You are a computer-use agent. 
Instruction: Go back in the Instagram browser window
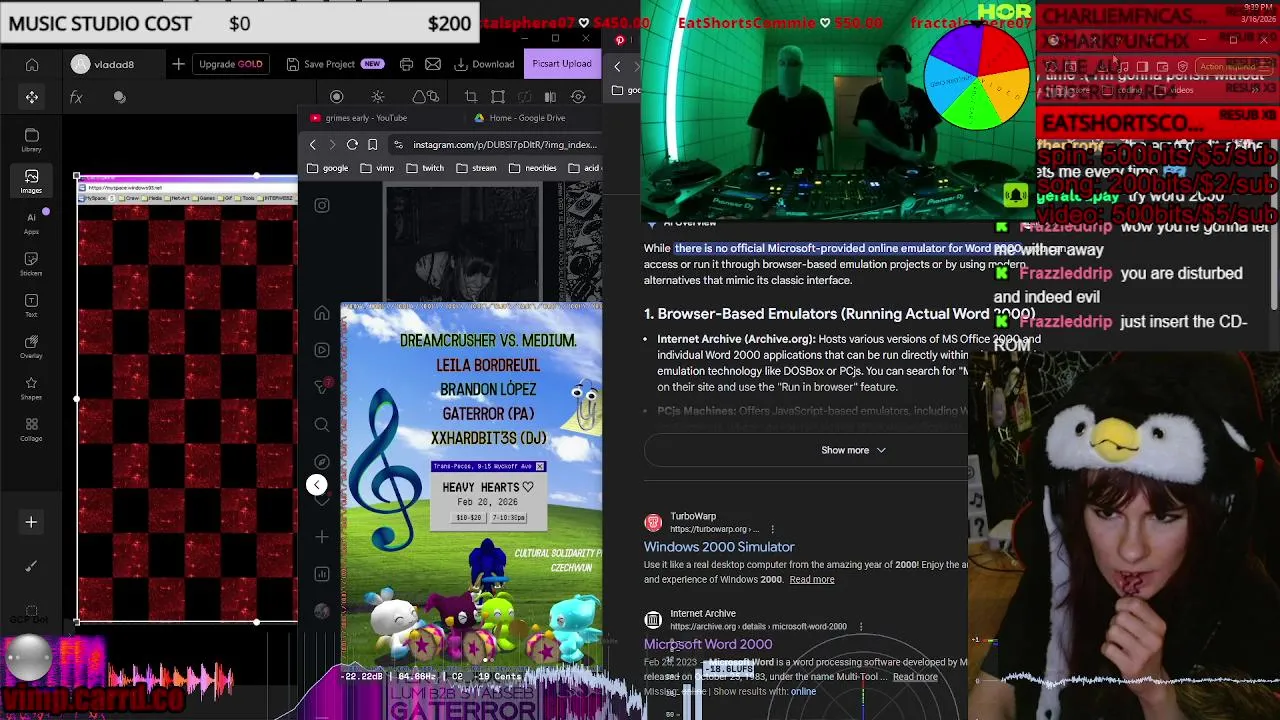point(312,144)
